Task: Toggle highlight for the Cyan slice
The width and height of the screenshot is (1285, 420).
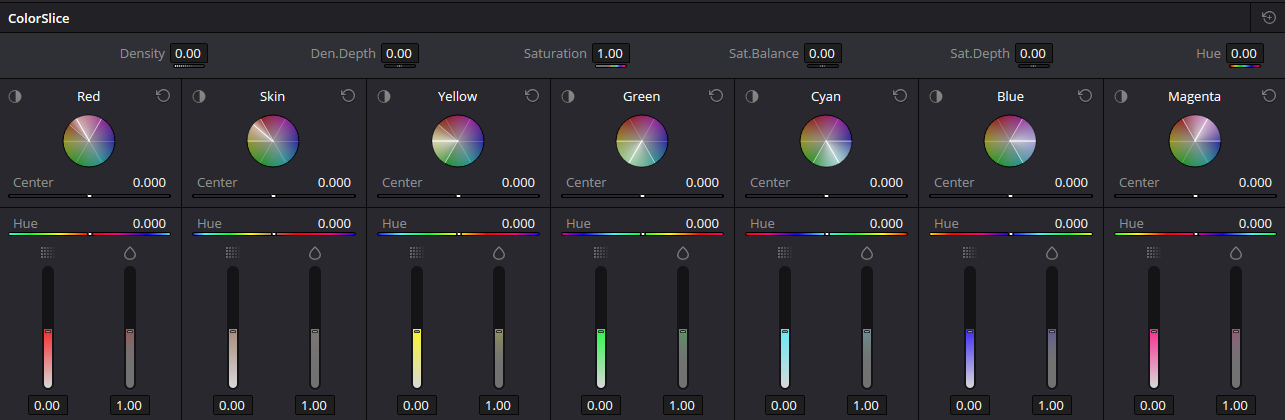Action: [x=752, y=96]
